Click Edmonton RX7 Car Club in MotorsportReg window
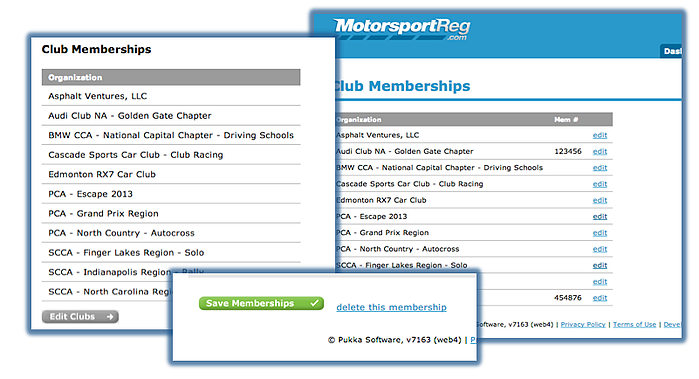The image size is (699, 379). coord(381,200)
